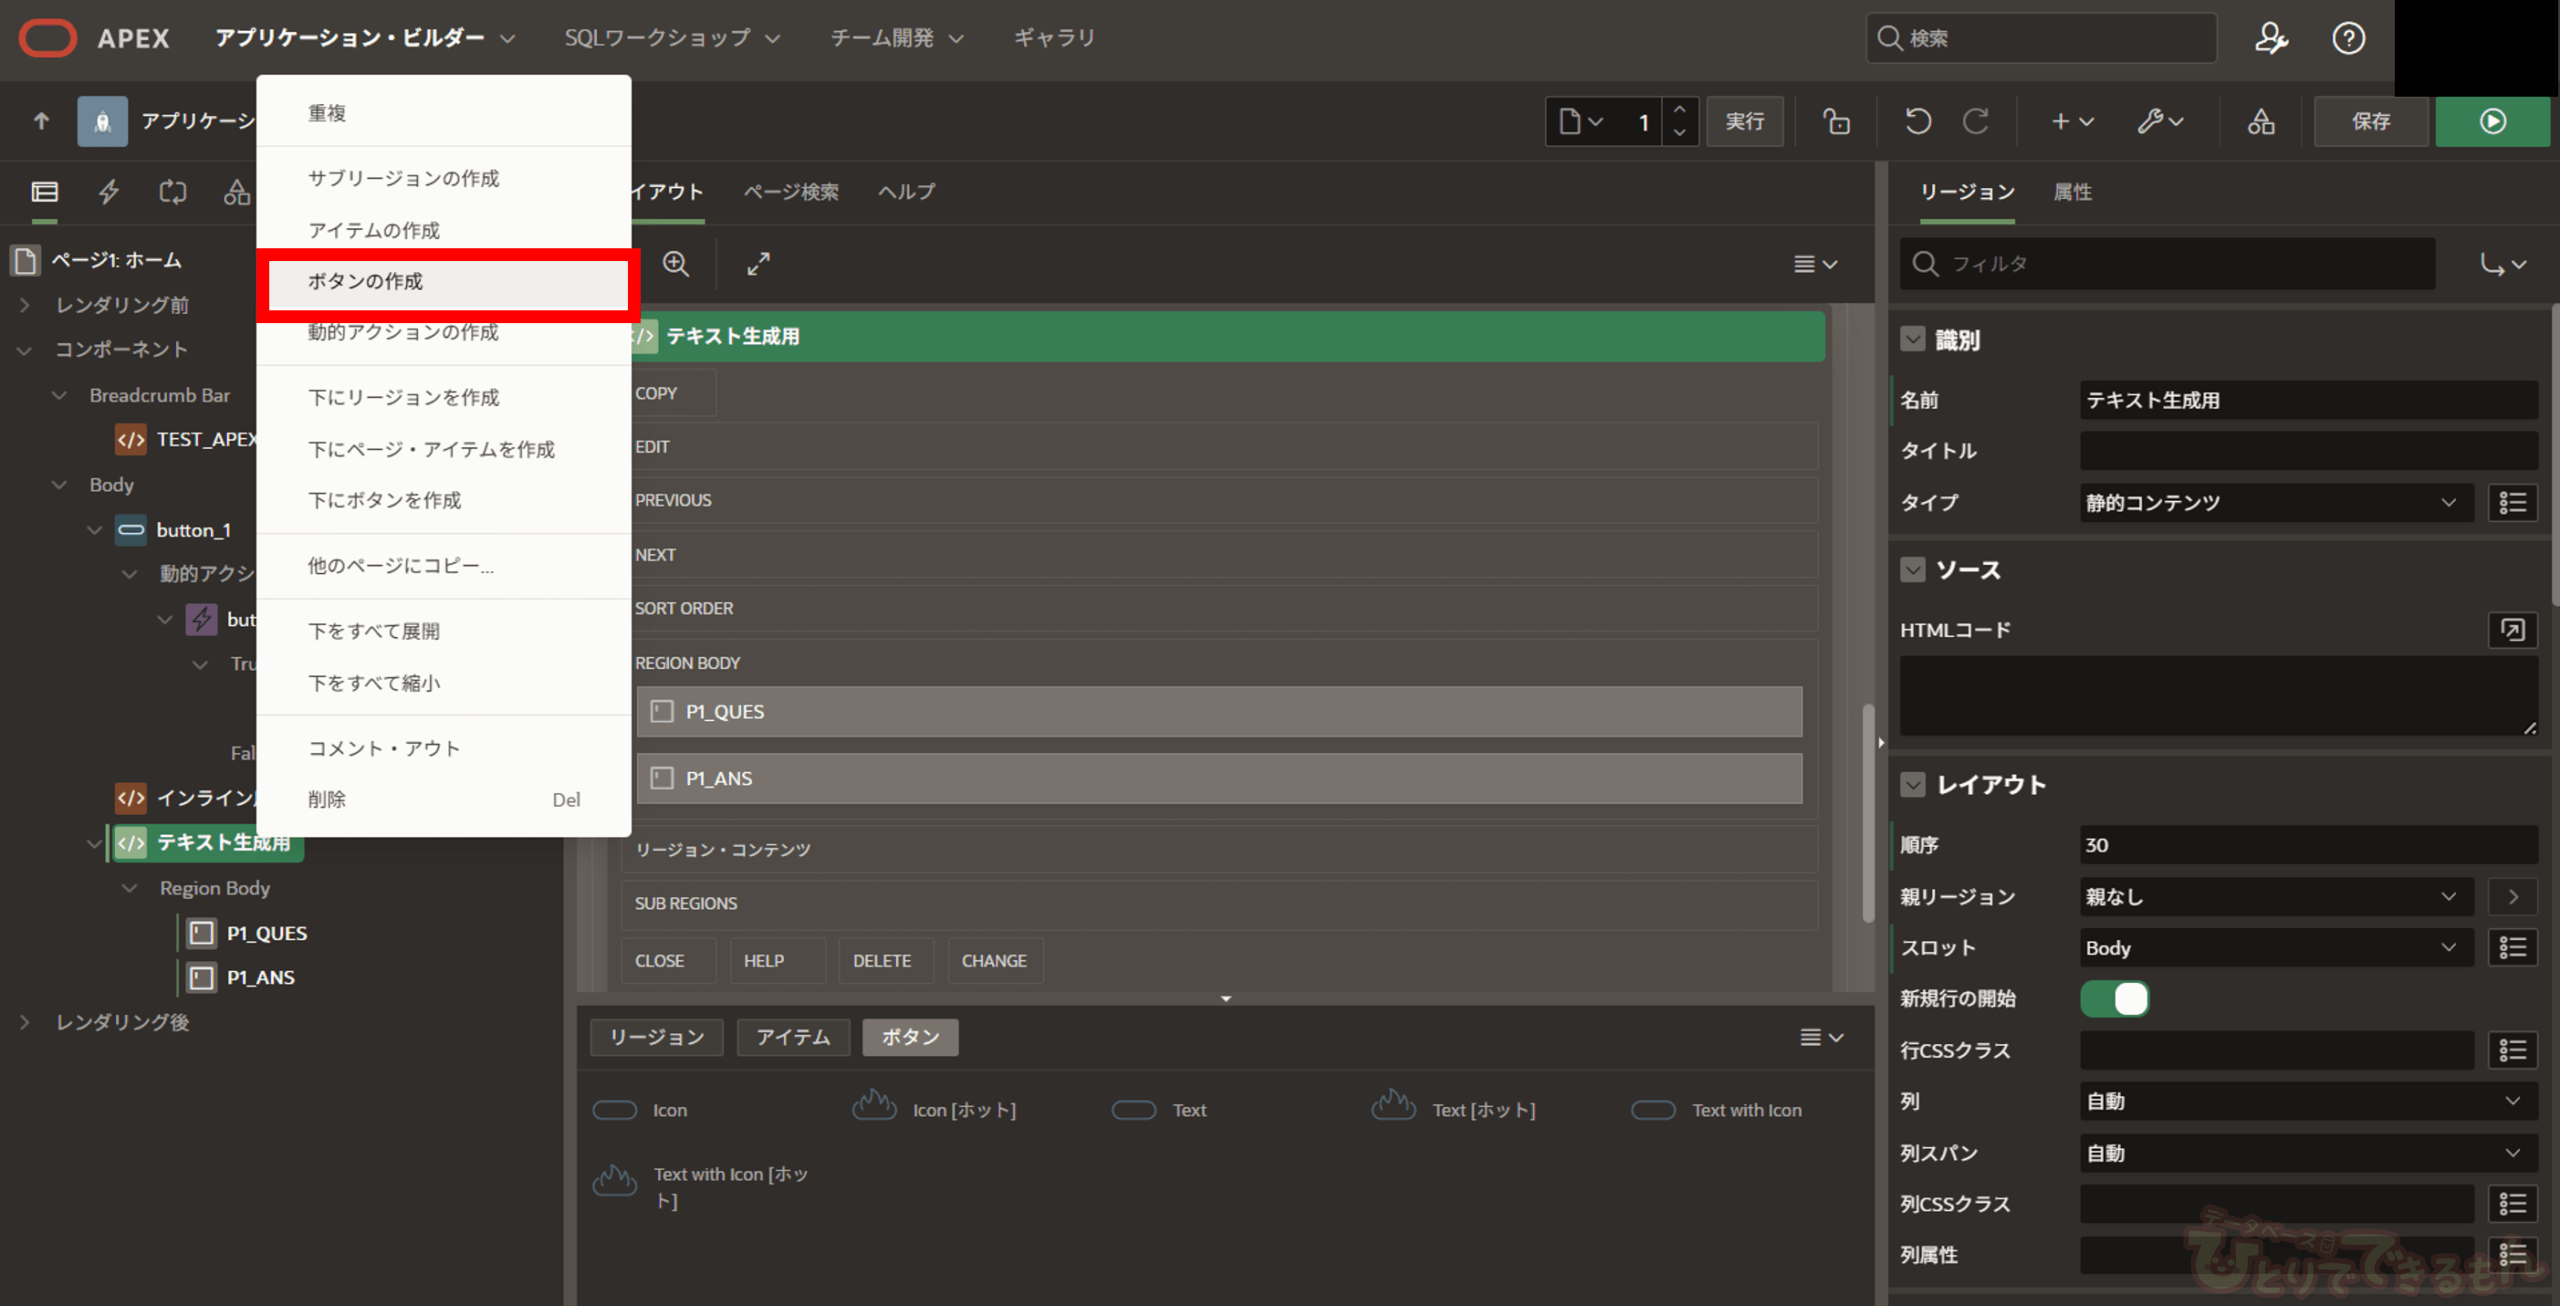Open the Dynamic Actions lightning tab icon
2560x1306 pixels.
(x=108, y=191)
